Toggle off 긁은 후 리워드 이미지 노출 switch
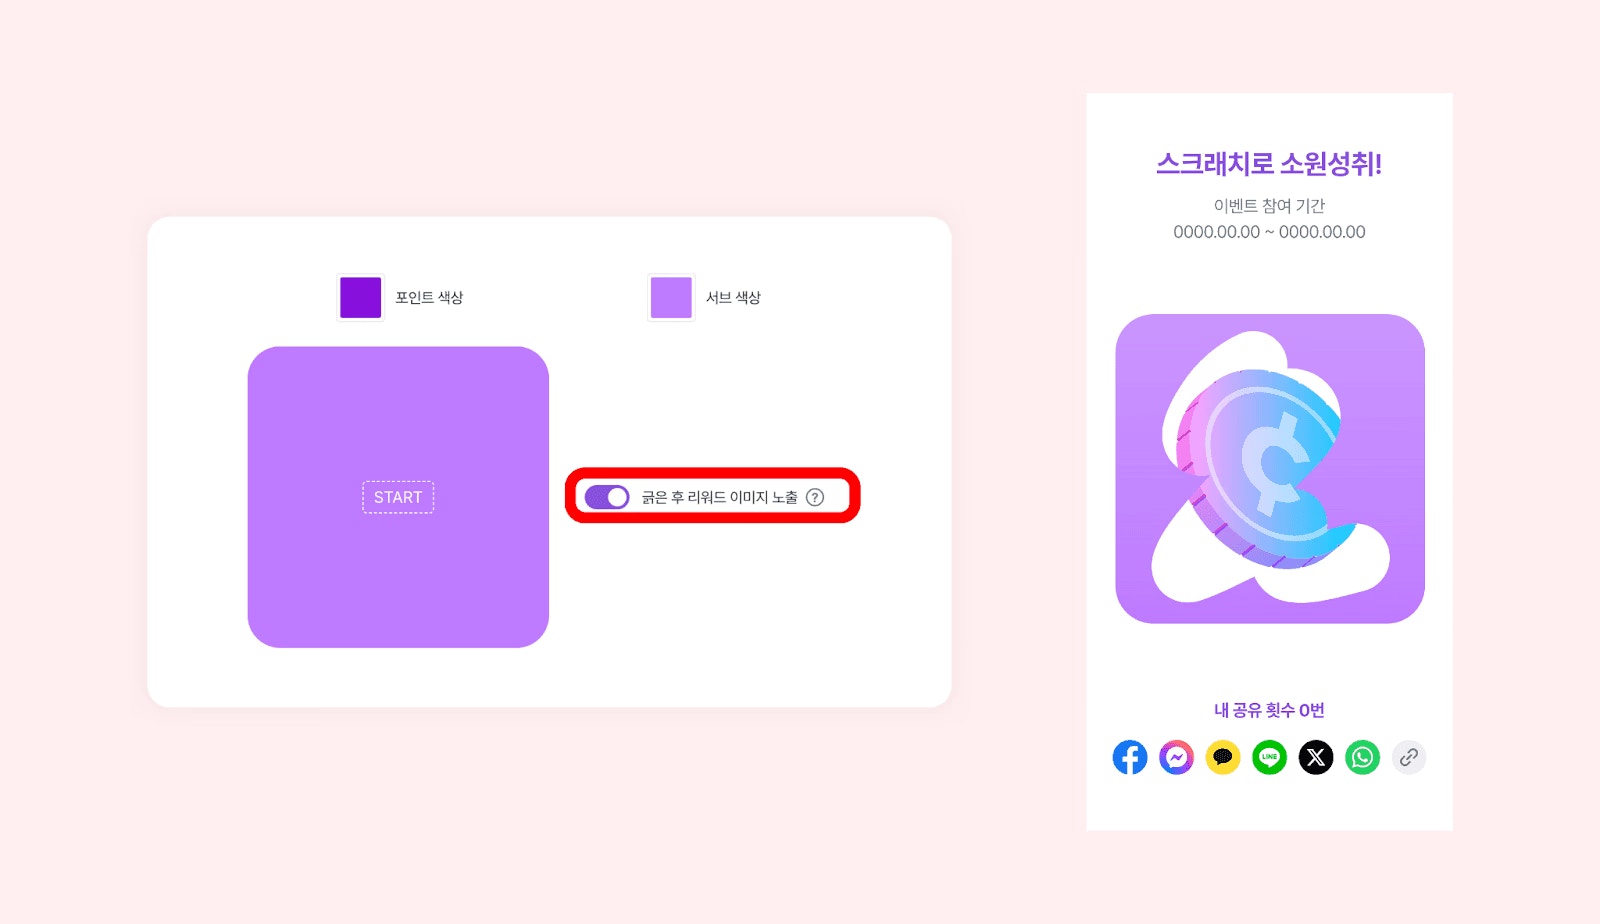 coord(607,497)
